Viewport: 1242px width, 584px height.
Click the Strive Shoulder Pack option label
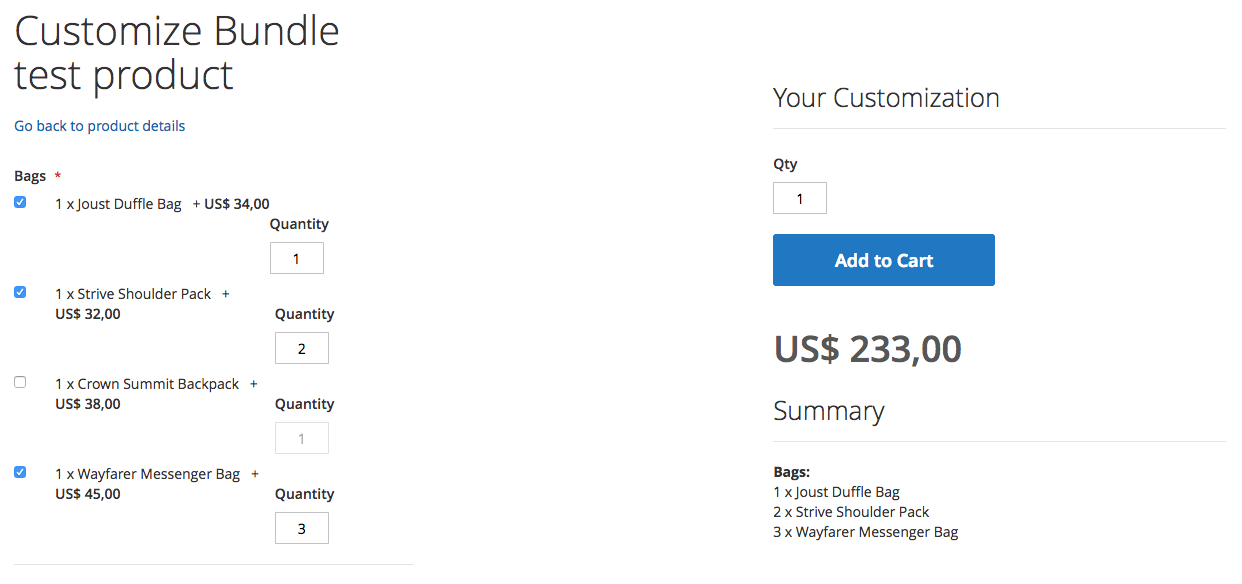(133, 294)
